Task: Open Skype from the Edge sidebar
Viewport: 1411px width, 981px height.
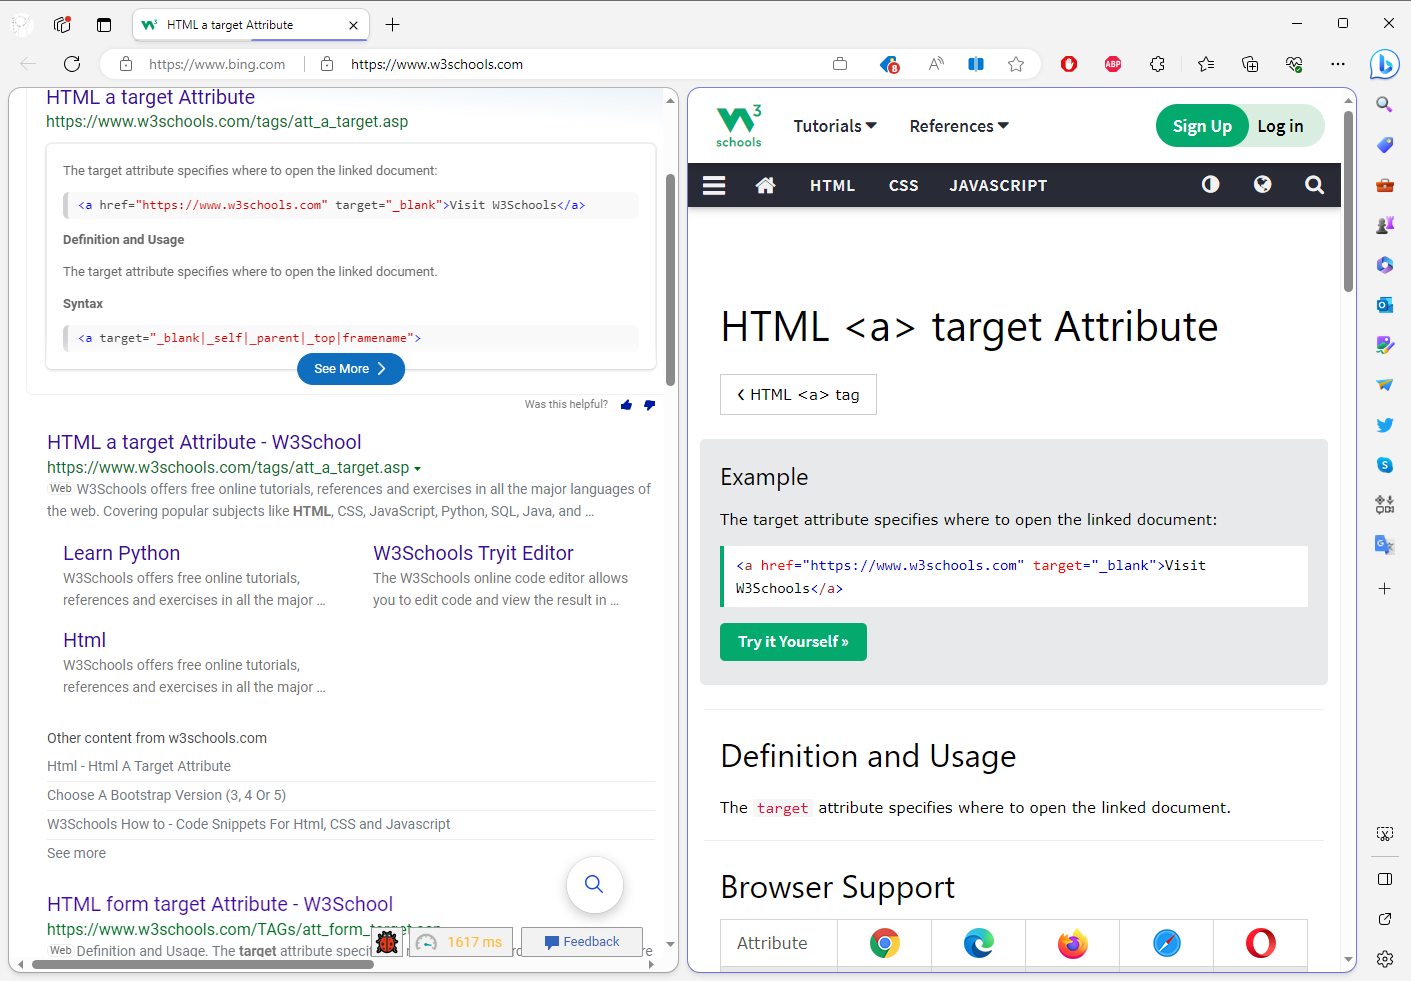Action: click(x=1384, y=464)
